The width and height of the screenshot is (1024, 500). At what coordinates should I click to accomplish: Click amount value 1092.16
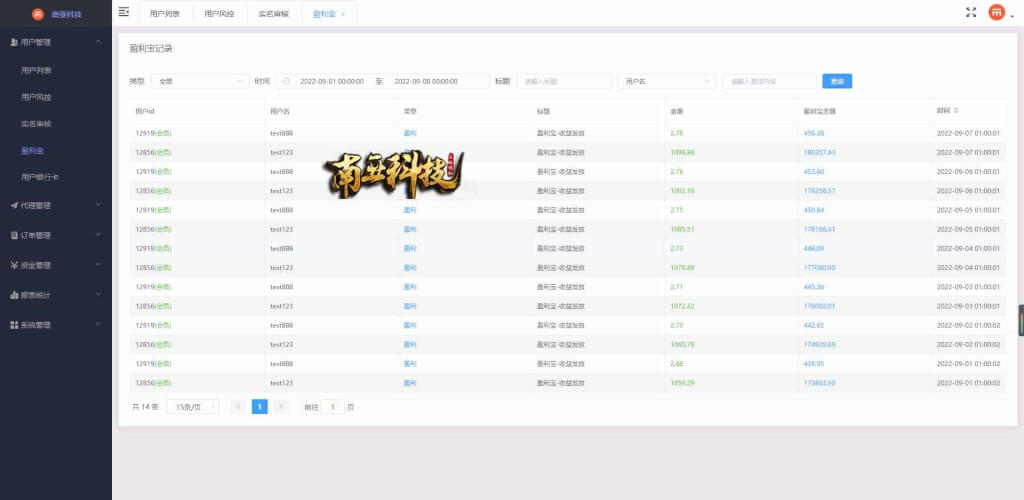[x=682, y=191]
